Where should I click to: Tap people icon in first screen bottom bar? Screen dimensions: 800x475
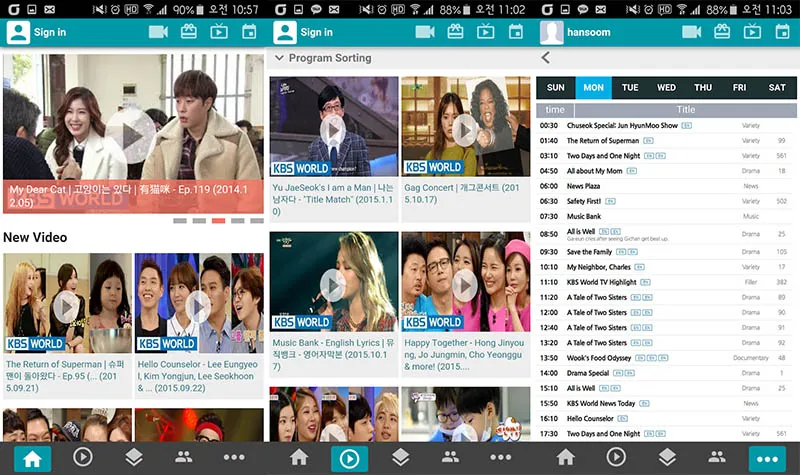[183, 457]
